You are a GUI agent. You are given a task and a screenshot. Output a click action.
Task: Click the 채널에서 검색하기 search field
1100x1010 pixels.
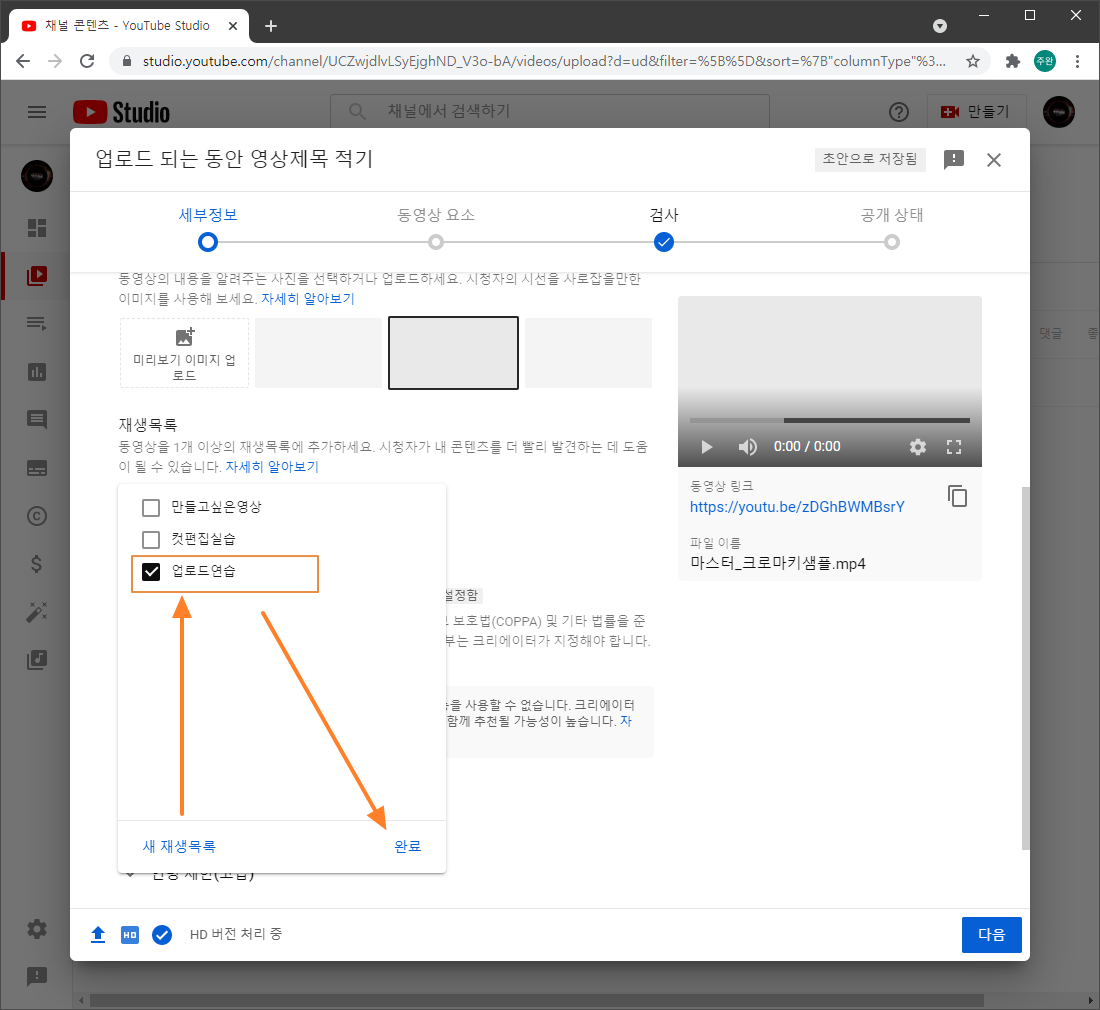tap(550, 112)
